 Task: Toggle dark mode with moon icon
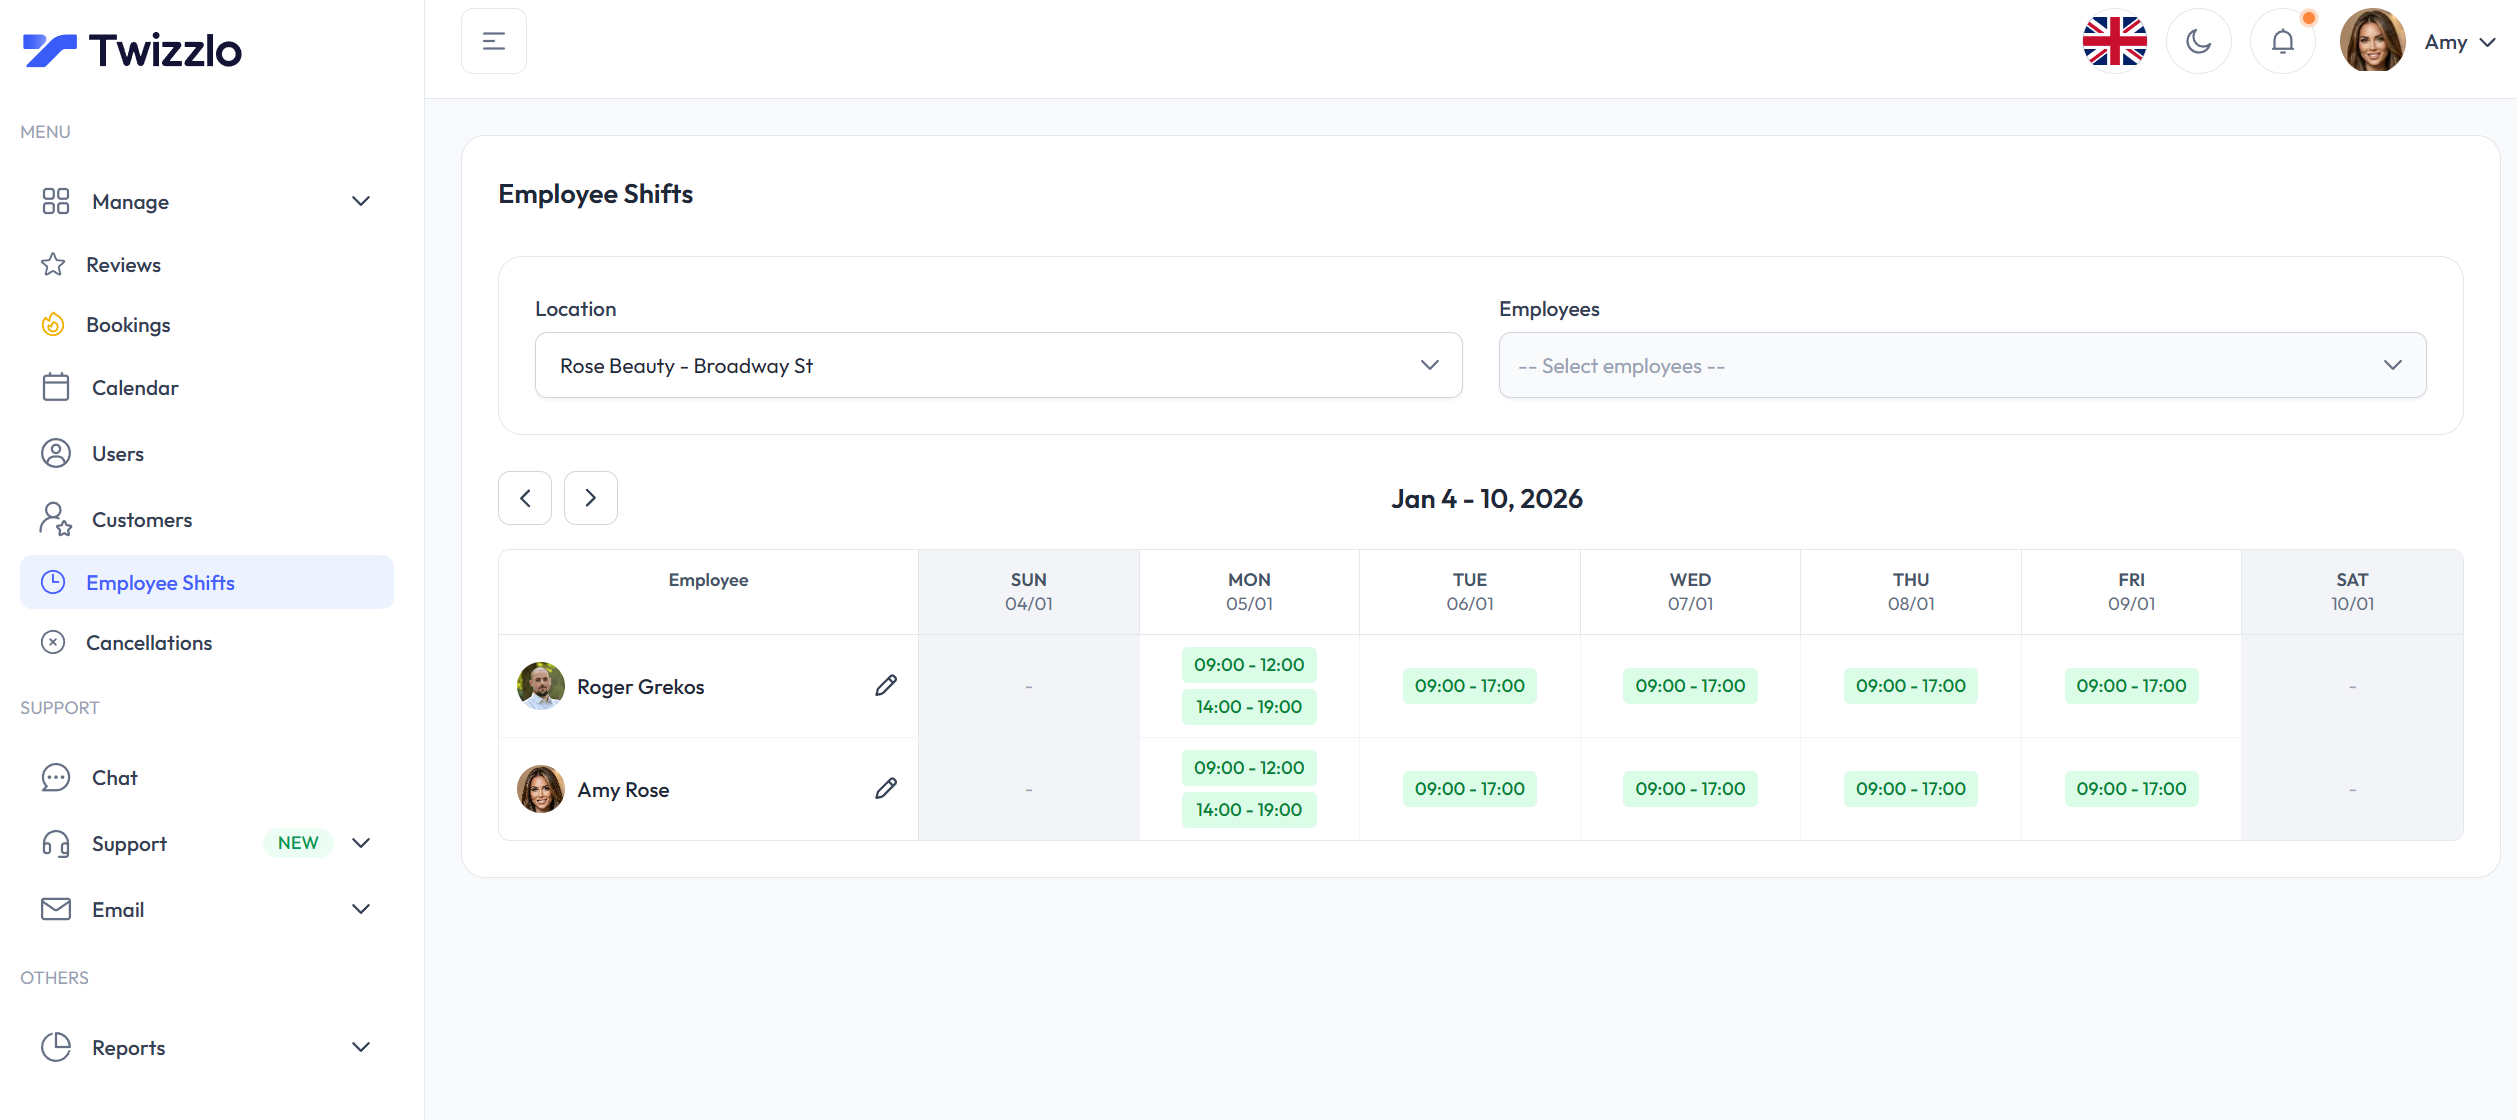tap(2198, 42)
